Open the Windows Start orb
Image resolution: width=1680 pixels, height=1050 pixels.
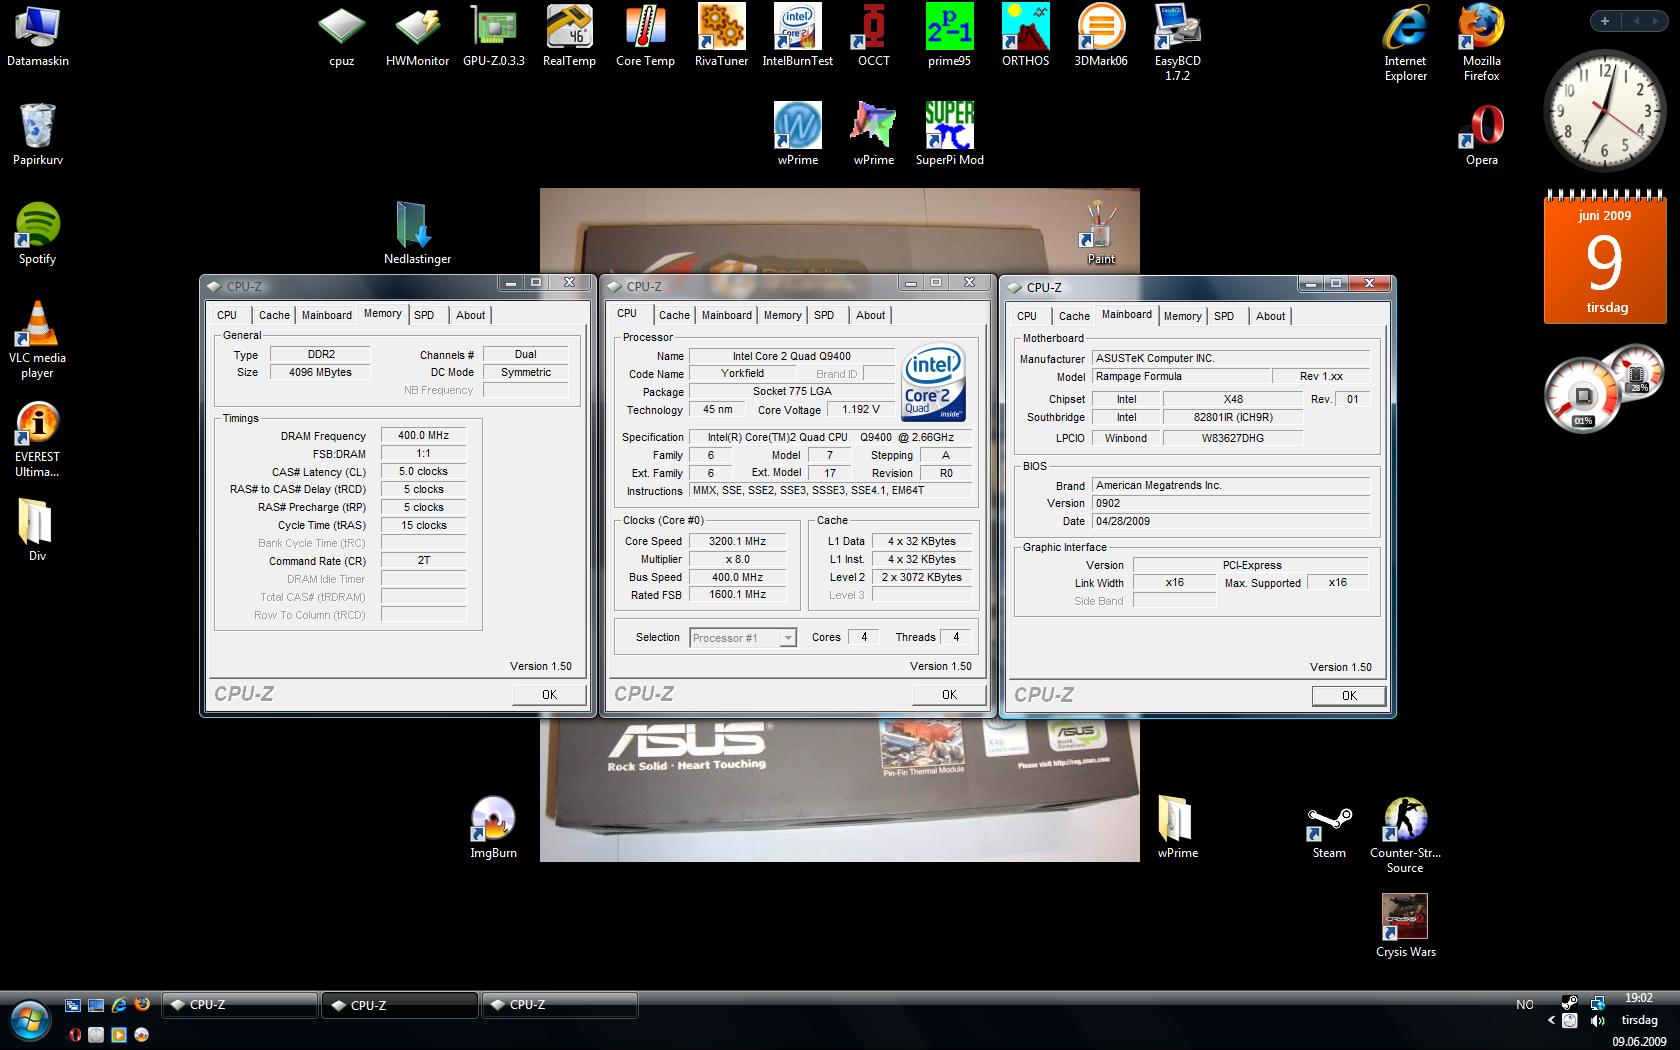[29, 1021]
